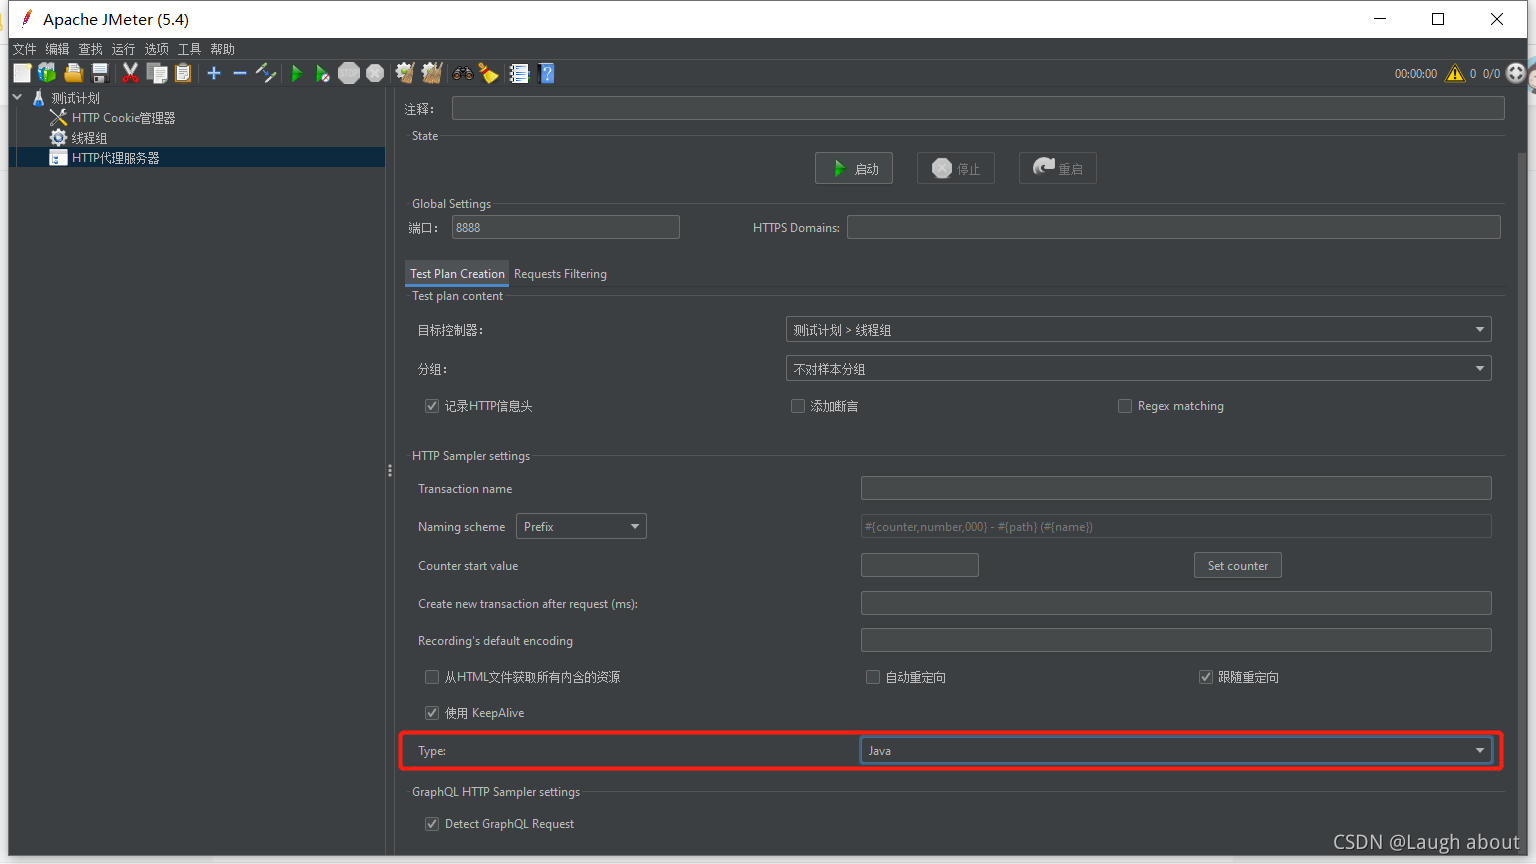Open the 文件 menu

click(24, 49)
